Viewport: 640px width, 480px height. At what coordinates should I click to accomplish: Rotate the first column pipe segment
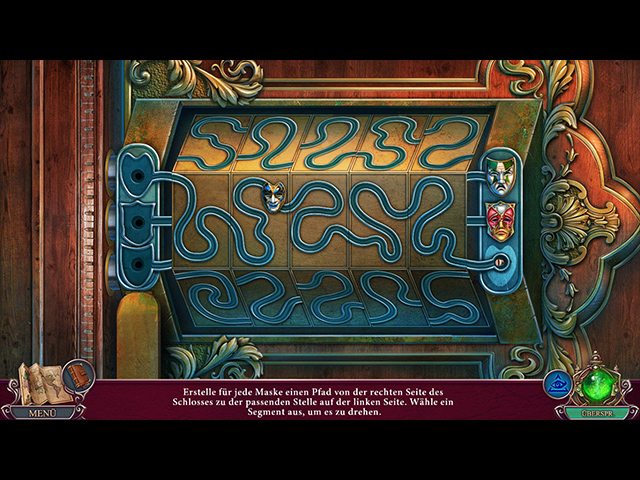(202, 221)
